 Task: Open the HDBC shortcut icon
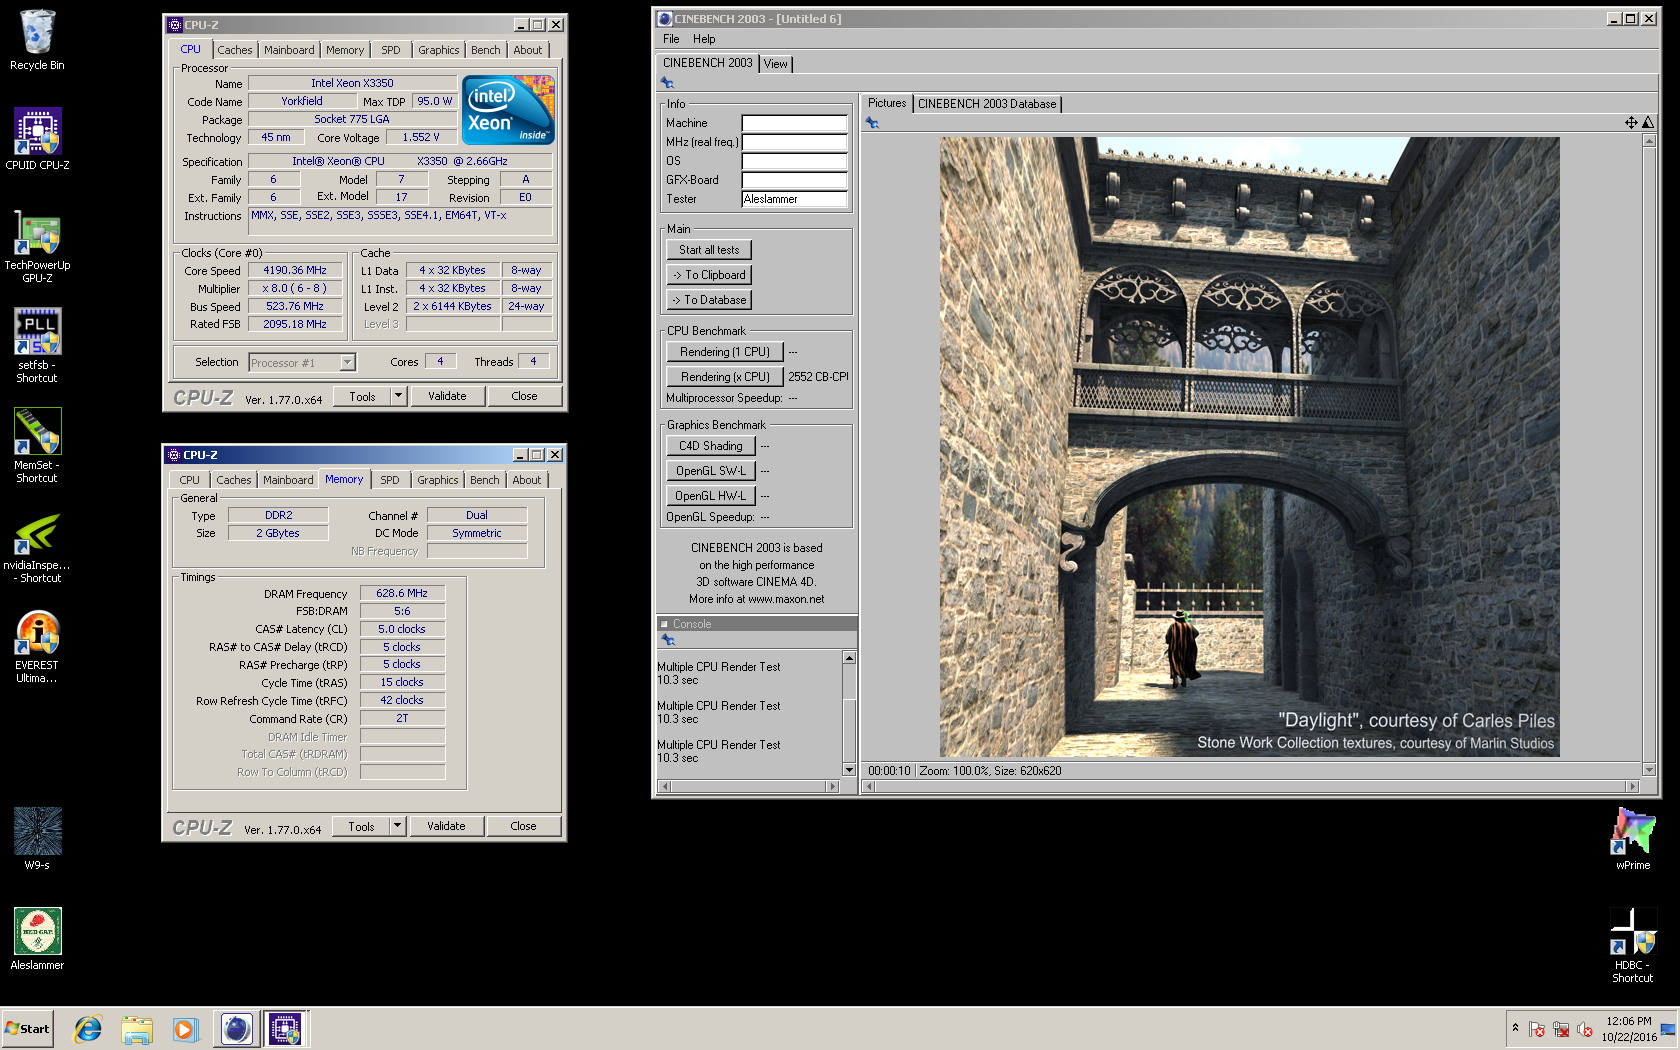point(1633,946)
